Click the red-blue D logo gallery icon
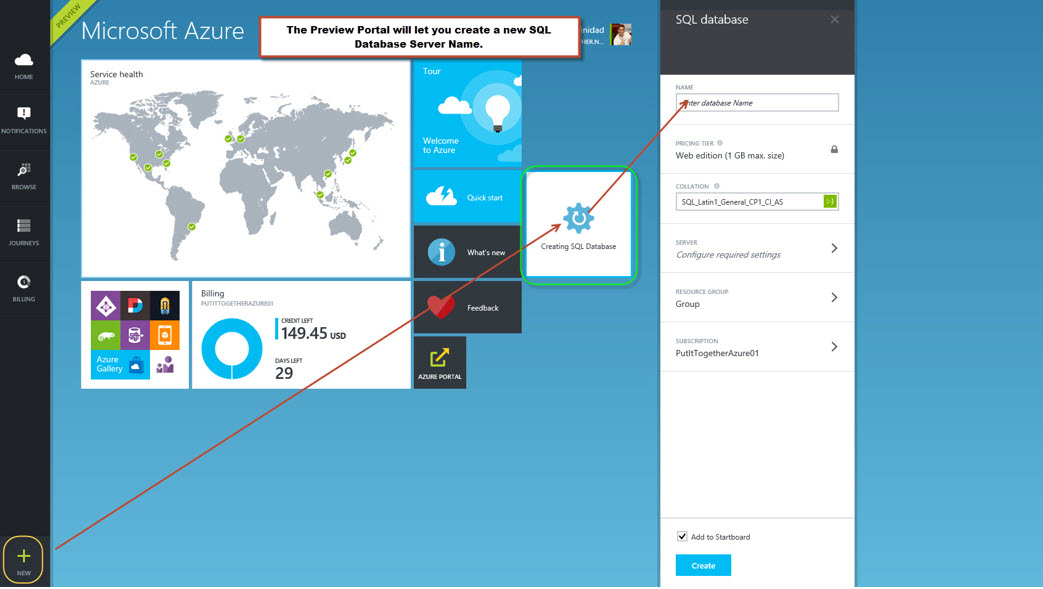This screenshot has height=589, width=1043. coord(135,305)
